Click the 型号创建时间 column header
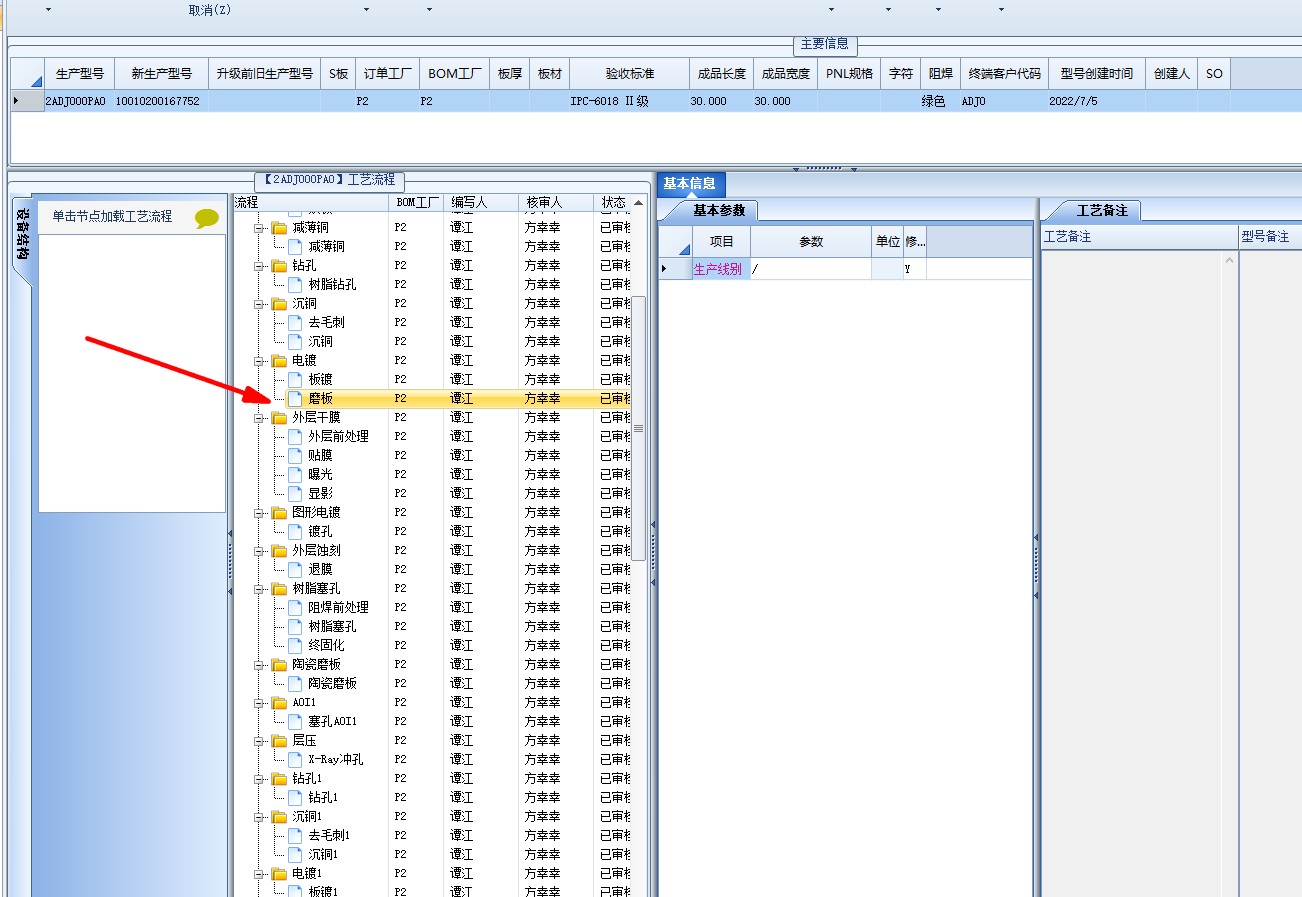 (x=1097, y=74)
